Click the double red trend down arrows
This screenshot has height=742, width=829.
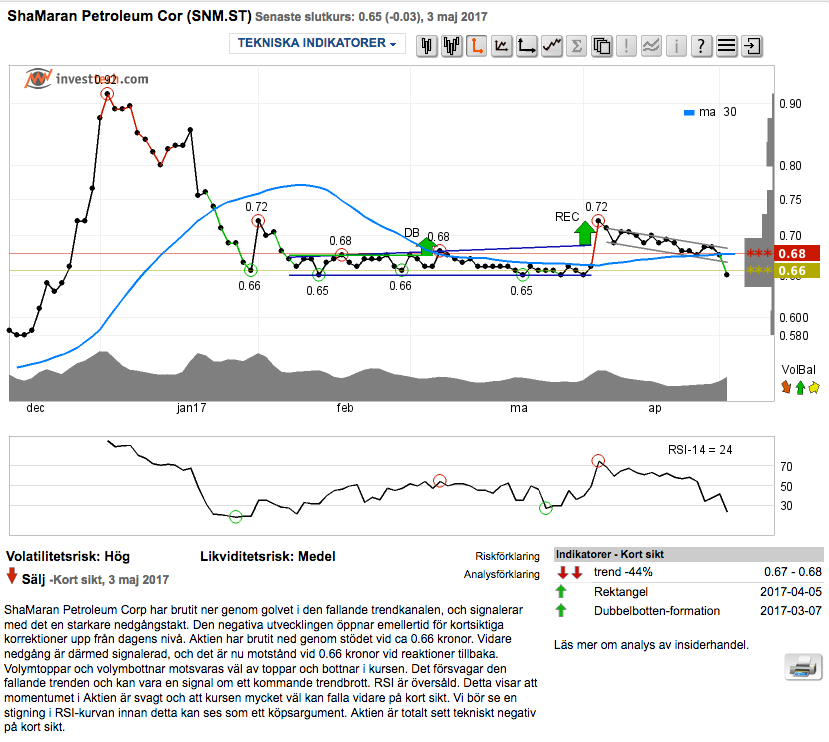click(569, 572)
